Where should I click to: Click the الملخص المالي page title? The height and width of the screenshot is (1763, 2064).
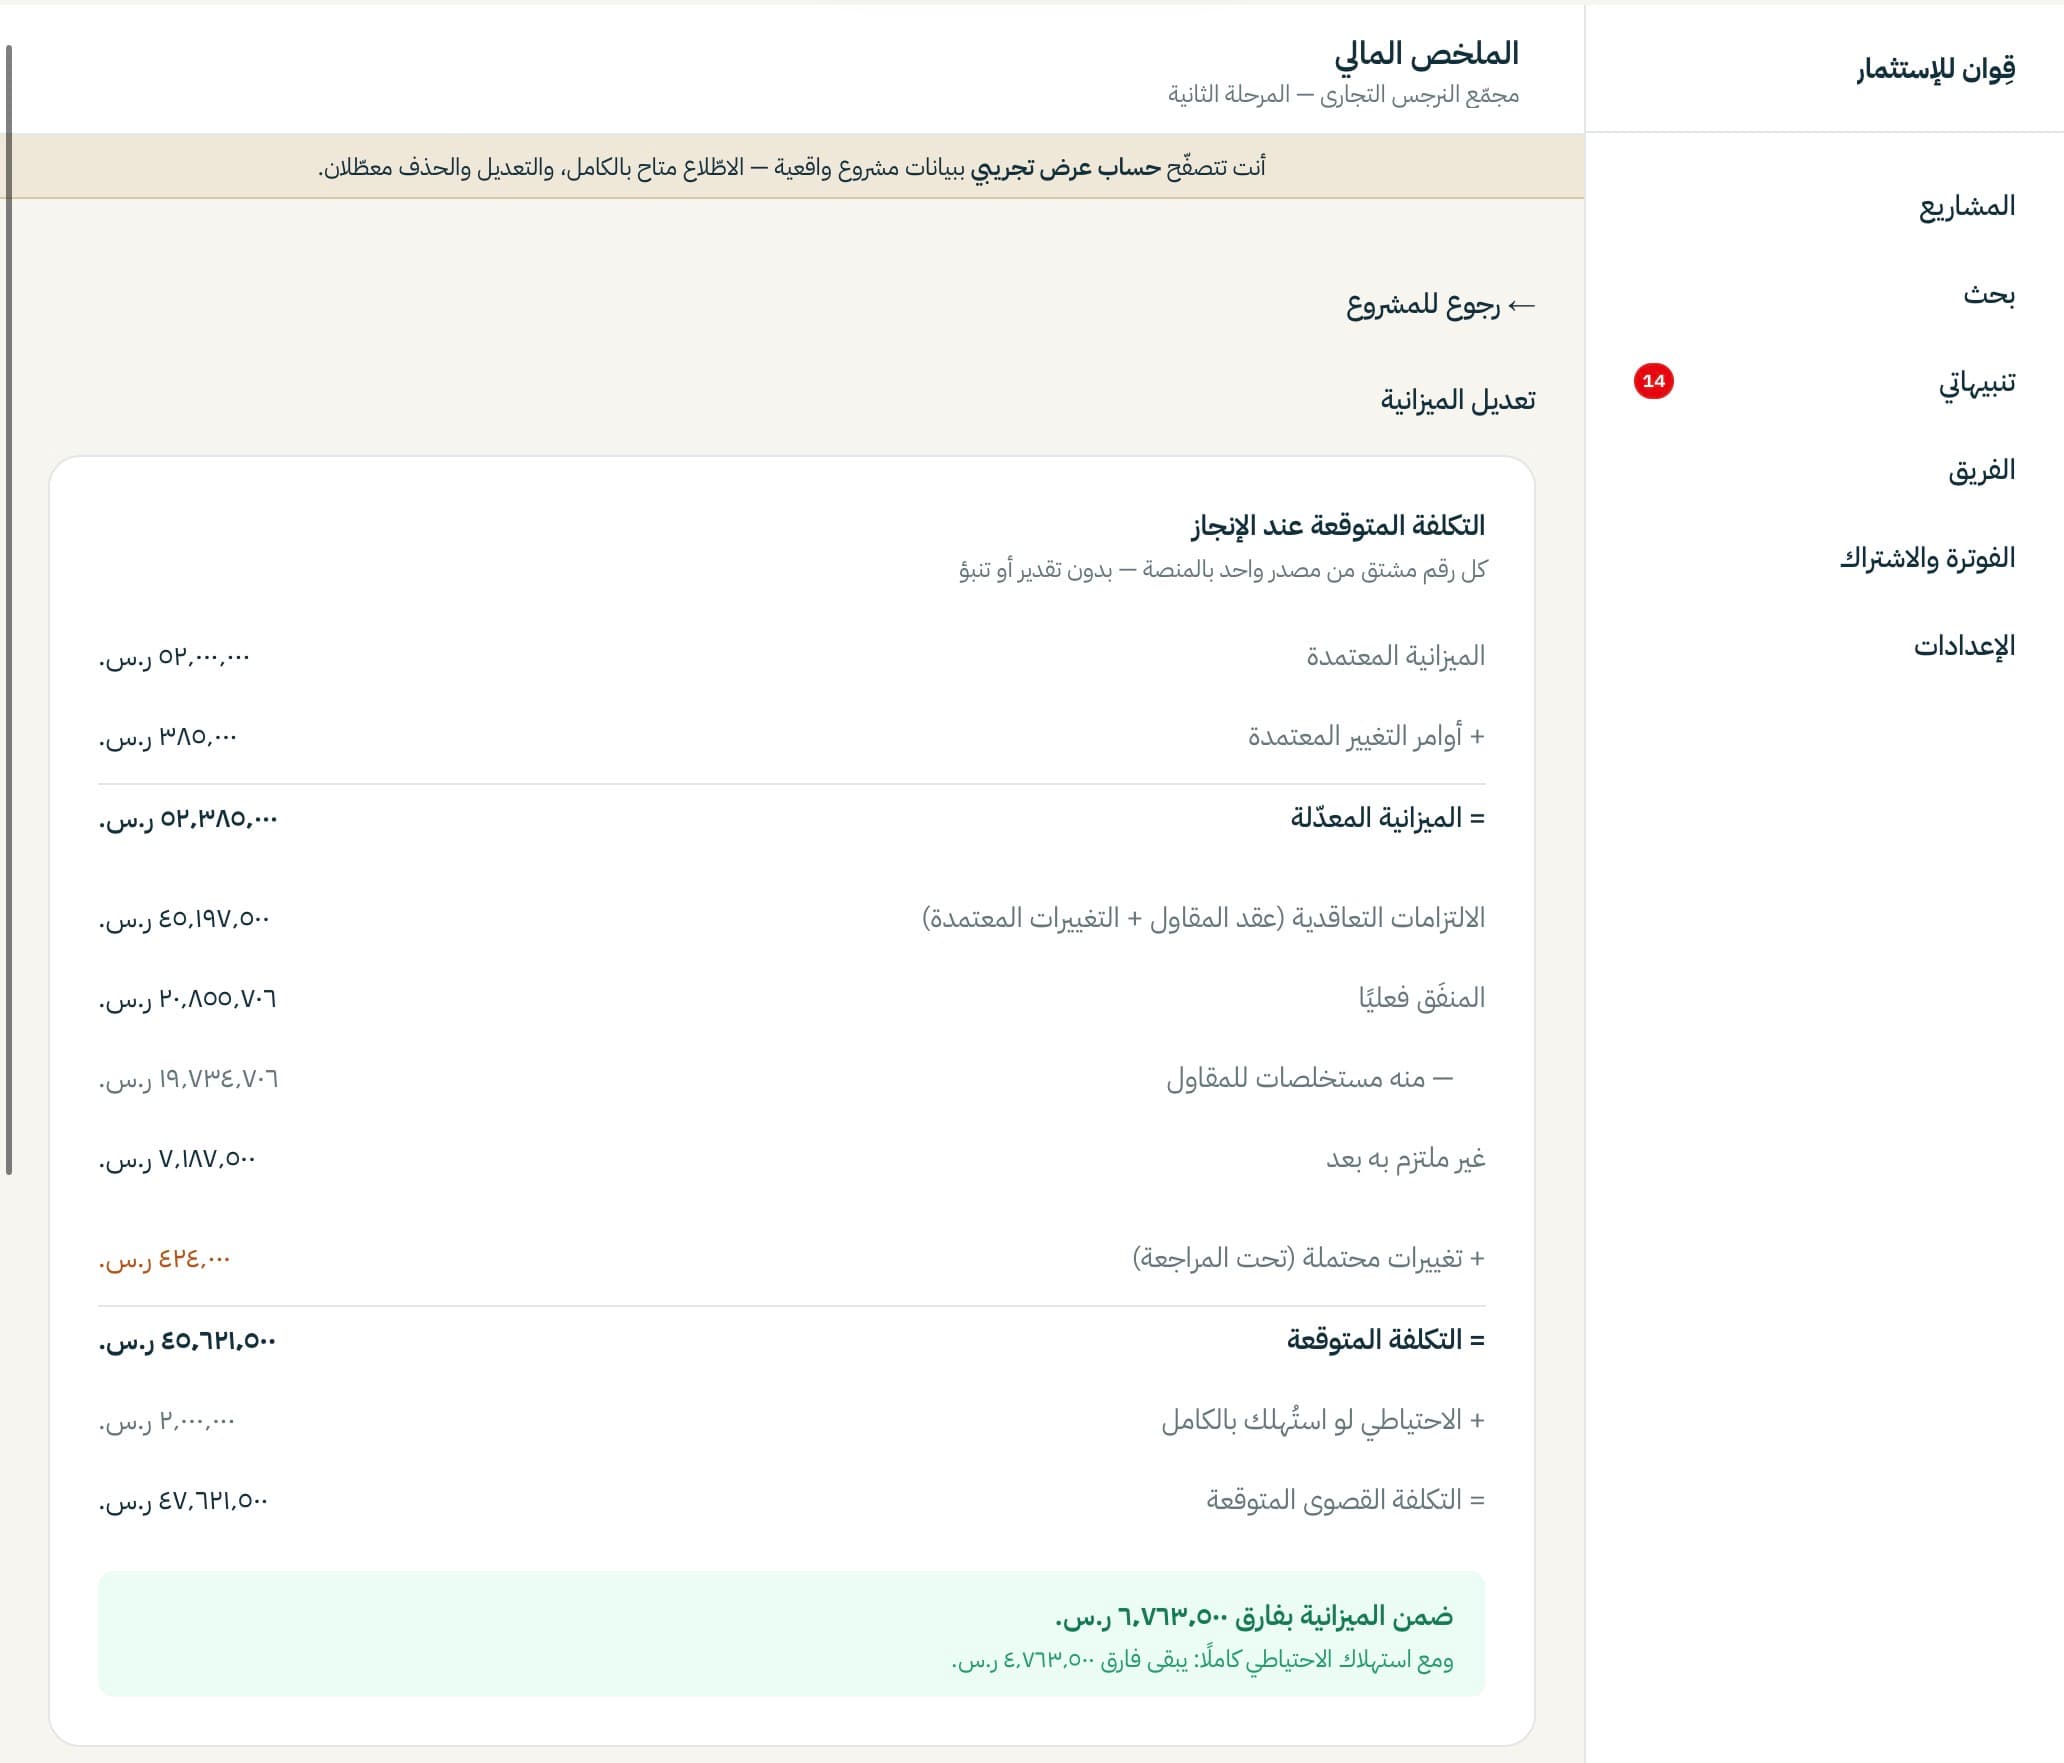(x=1426, y=53)
